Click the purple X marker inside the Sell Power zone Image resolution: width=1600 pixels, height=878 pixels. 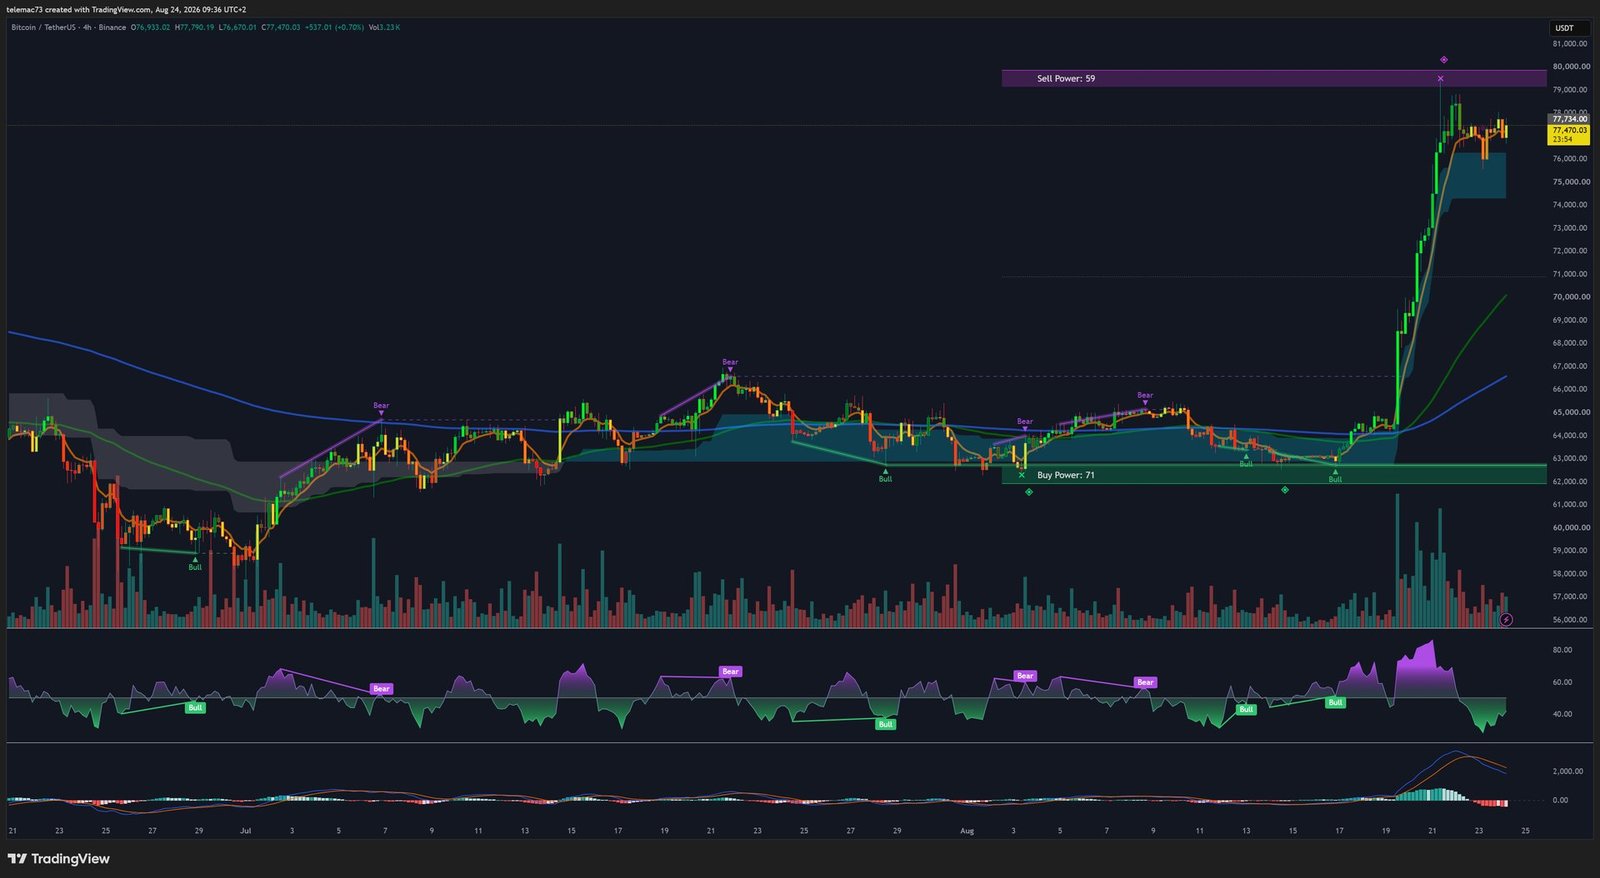click(1441, 78)
